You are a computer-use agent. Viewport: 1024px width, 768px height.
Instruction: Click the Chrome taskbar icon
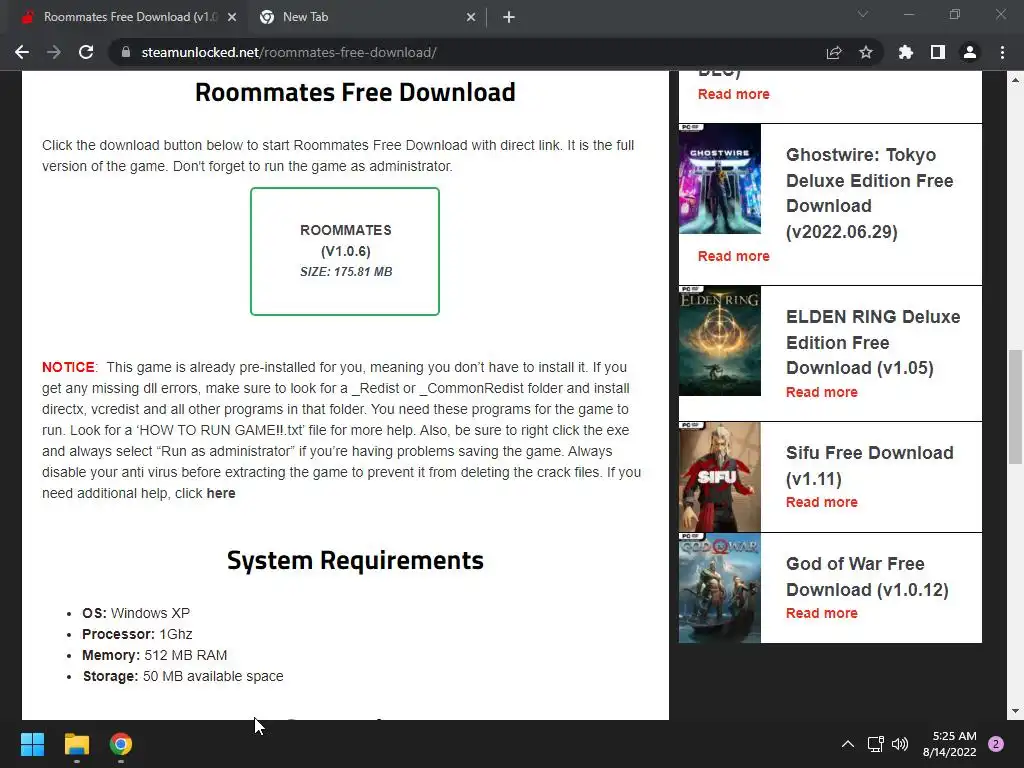coord(121,744)
